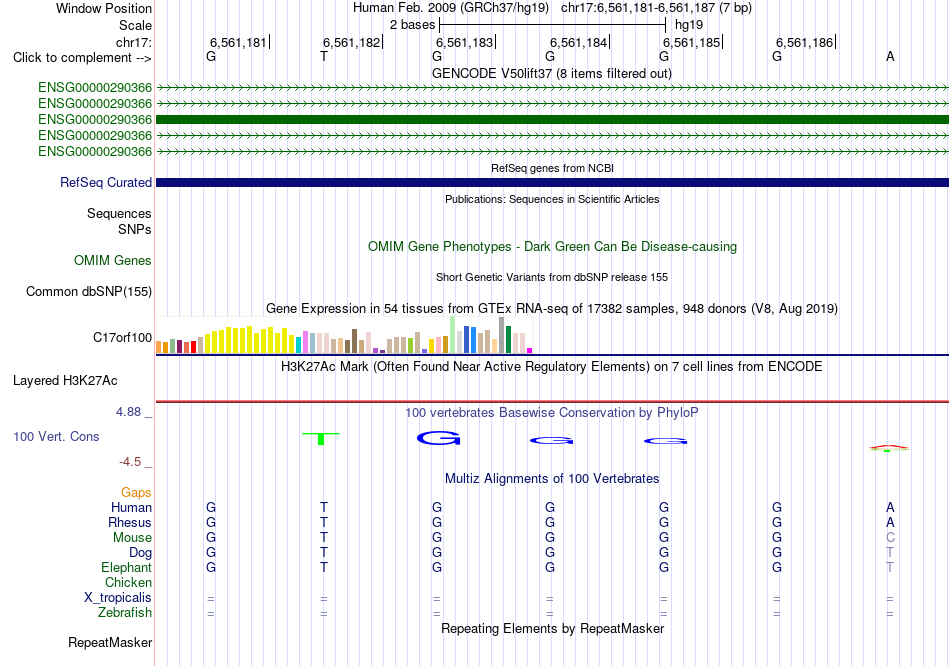Click the Dog alignment row label
The image size is (950, 666).
click(140, 553)
